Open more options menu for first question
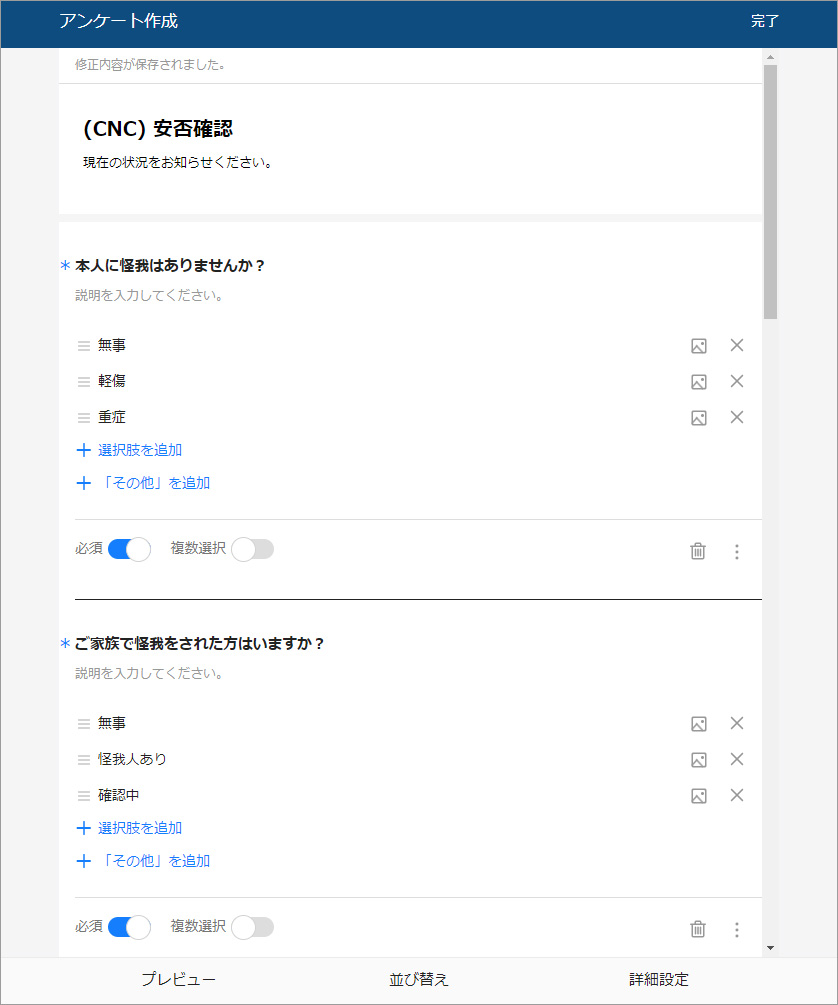The width and height of the screenshot is (838, 1005). pos(737,551)
